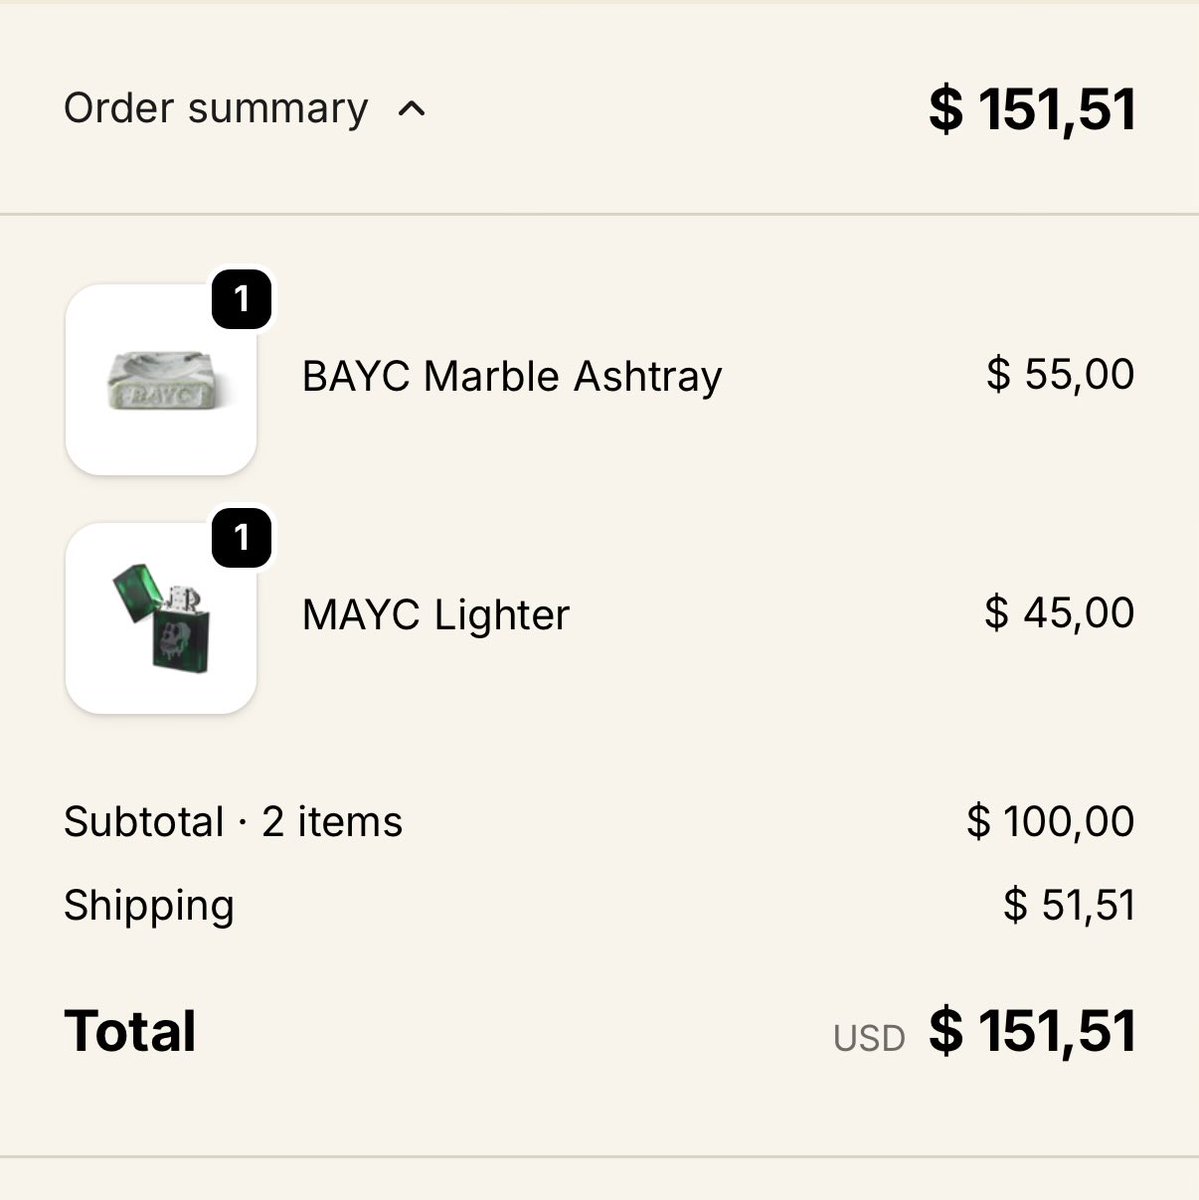Screen dimensions: 1199x1200
Task: Click the Shipping label
Action: [x=148, y=905]
